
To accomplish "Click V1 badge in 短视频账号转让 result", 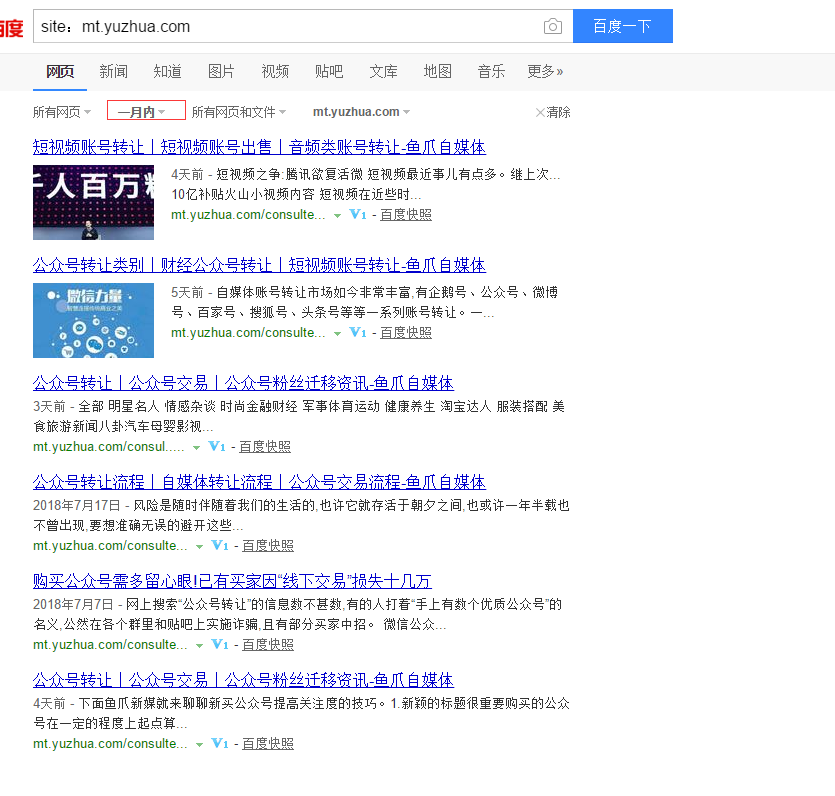I will (358, 215).
